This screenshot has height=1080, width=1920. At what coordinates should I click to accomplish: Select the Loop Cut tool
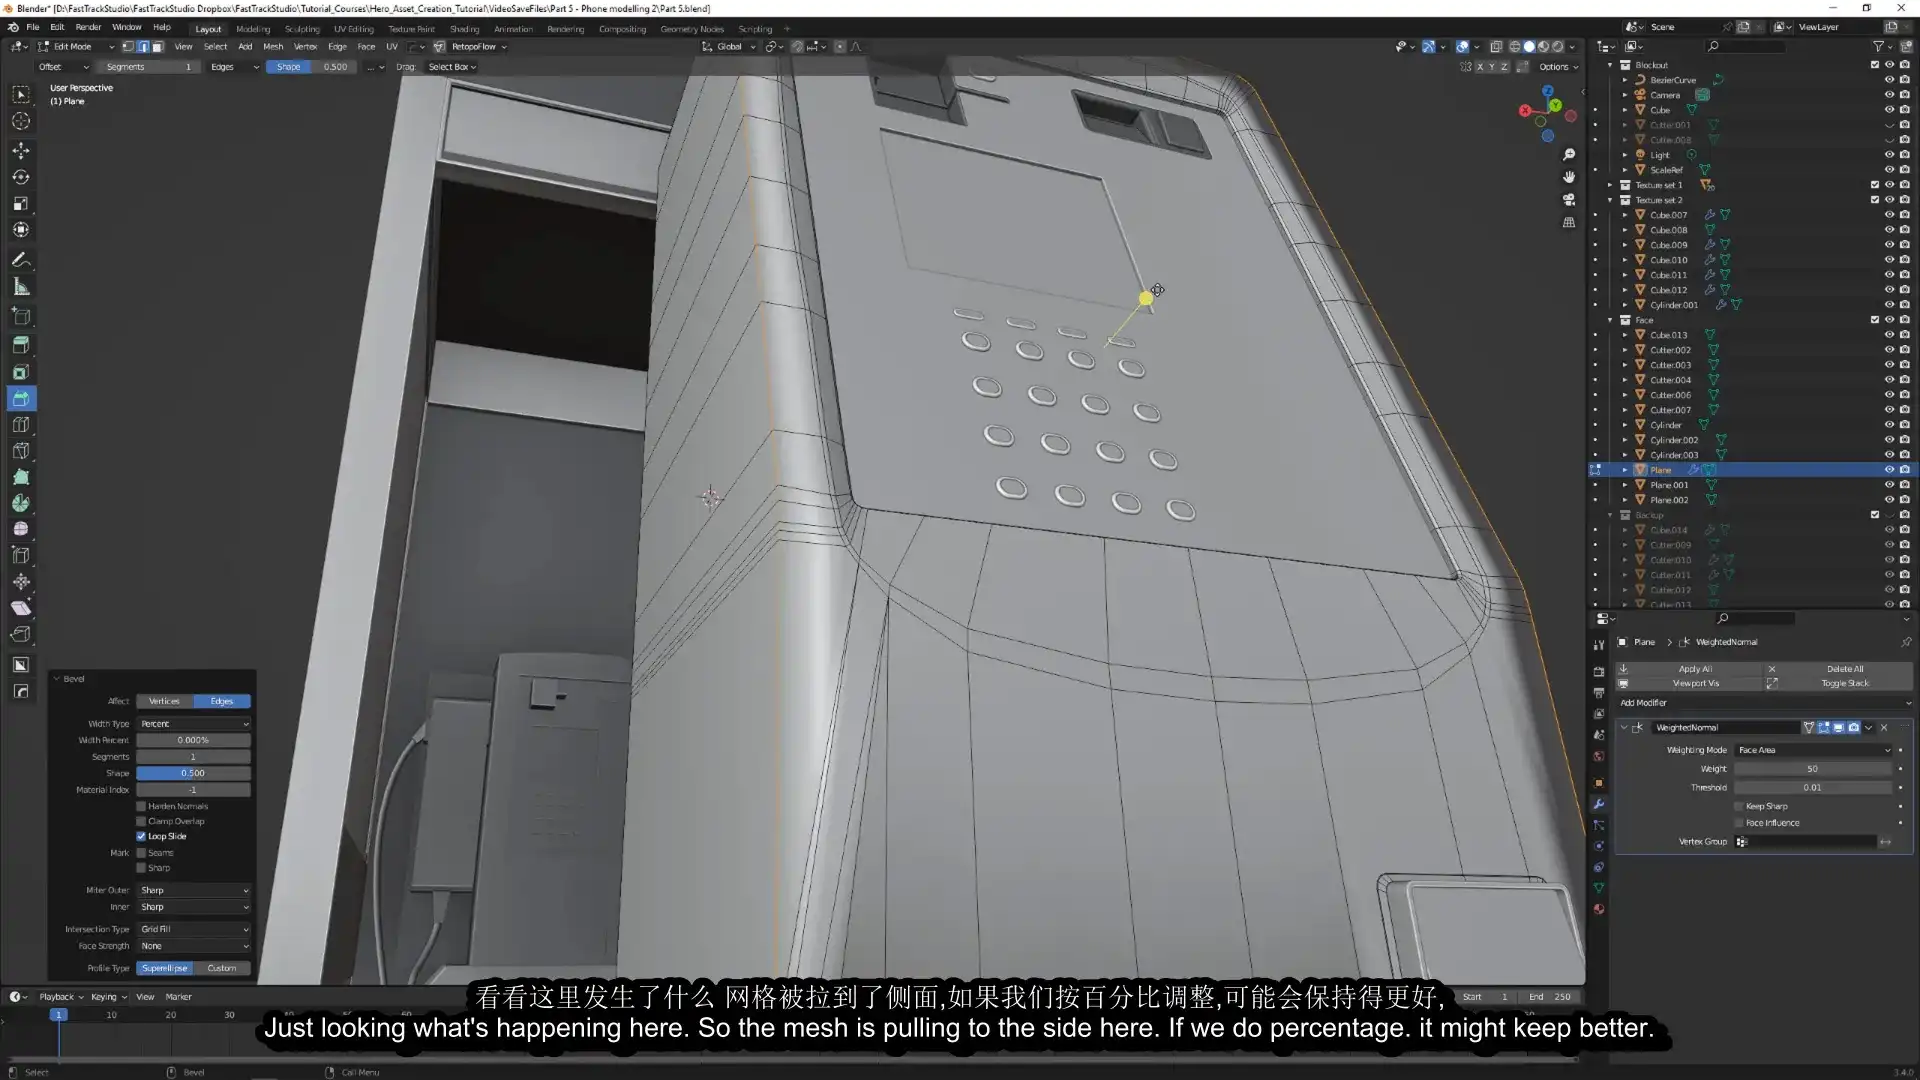click(x=21, y=424)
